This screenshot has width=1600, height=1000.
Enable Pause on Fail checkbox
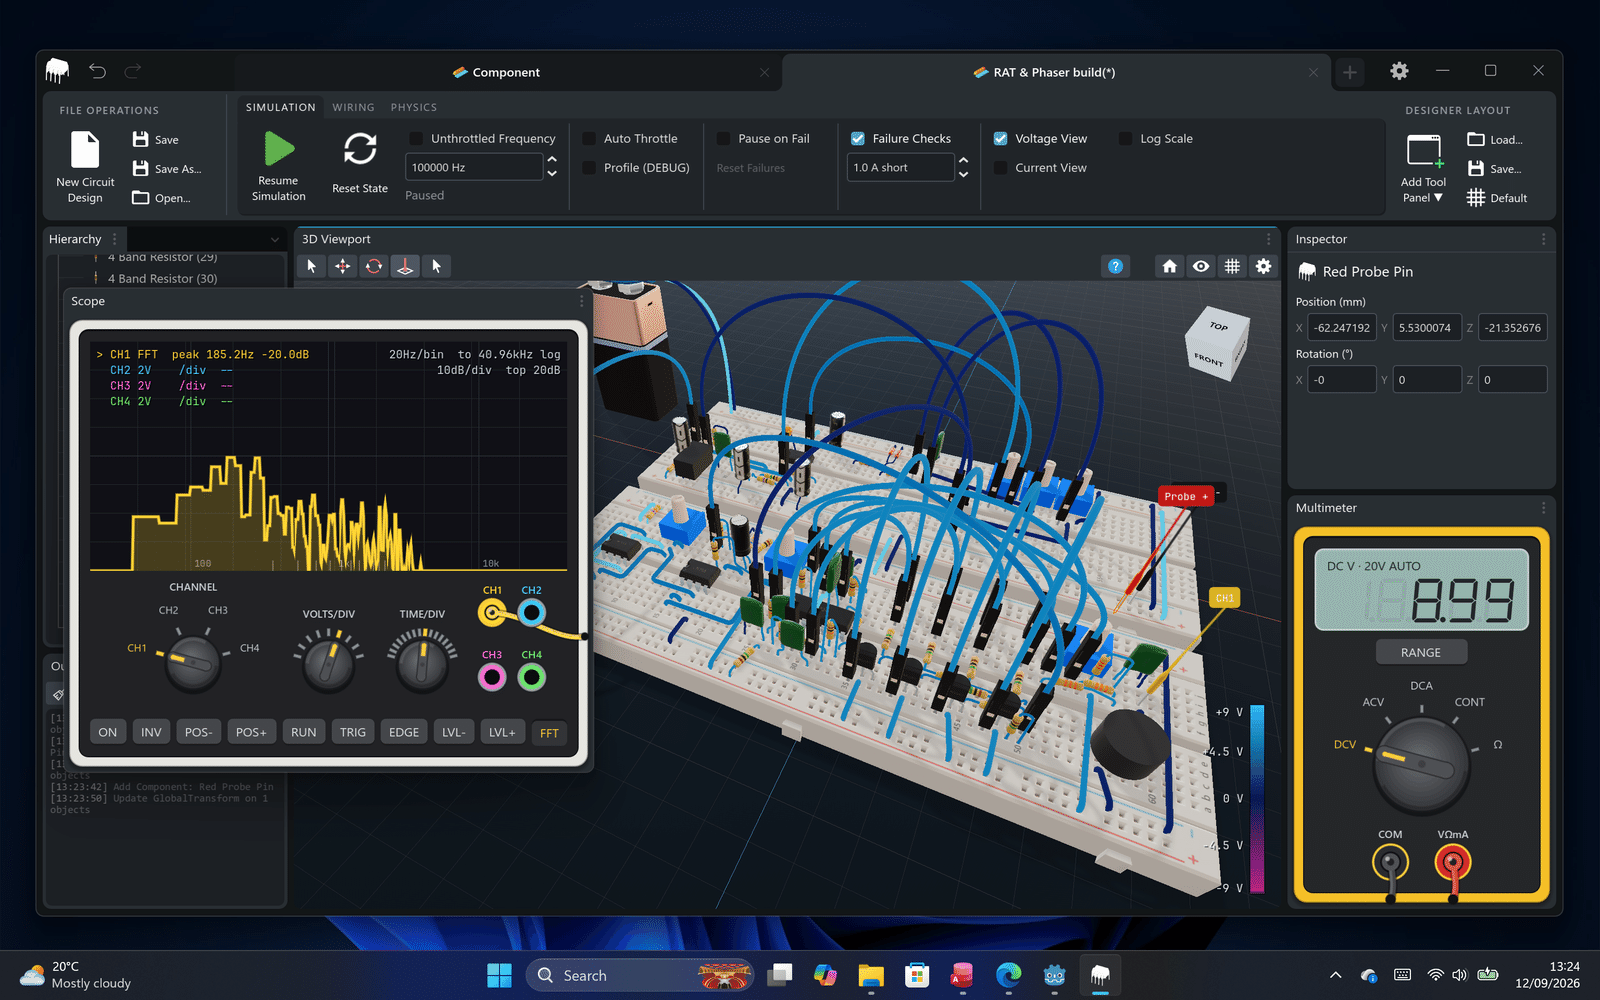pos(723,139)
